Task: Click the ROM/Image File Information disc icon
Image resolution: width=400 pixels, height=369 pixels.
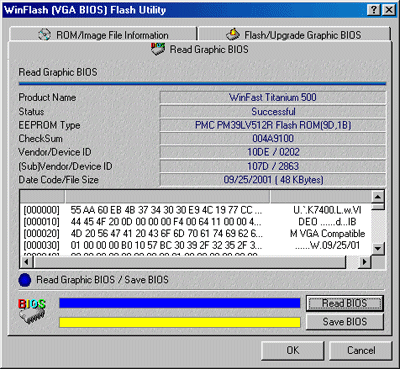Action: coord(44,35)
